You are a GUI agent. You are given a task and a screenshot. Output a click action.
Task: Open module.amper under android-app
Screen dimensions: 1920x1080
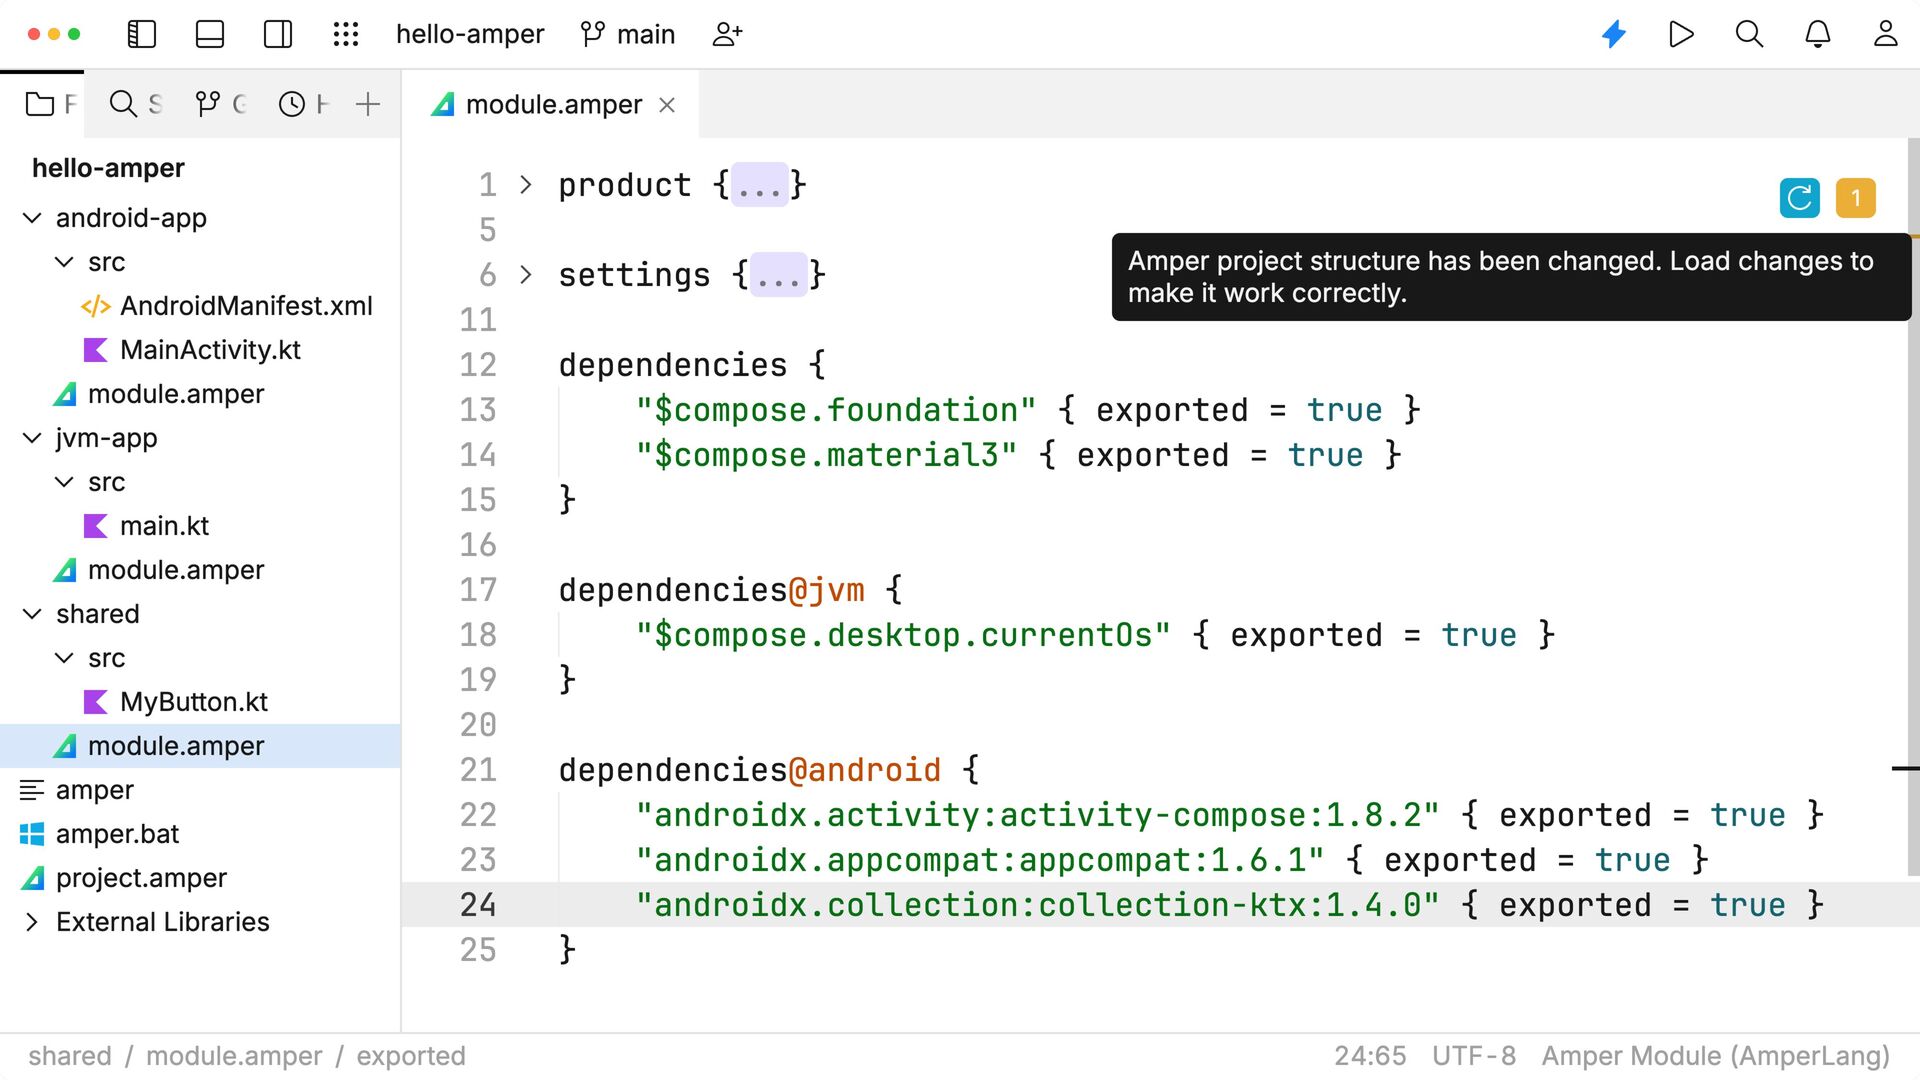176,394
